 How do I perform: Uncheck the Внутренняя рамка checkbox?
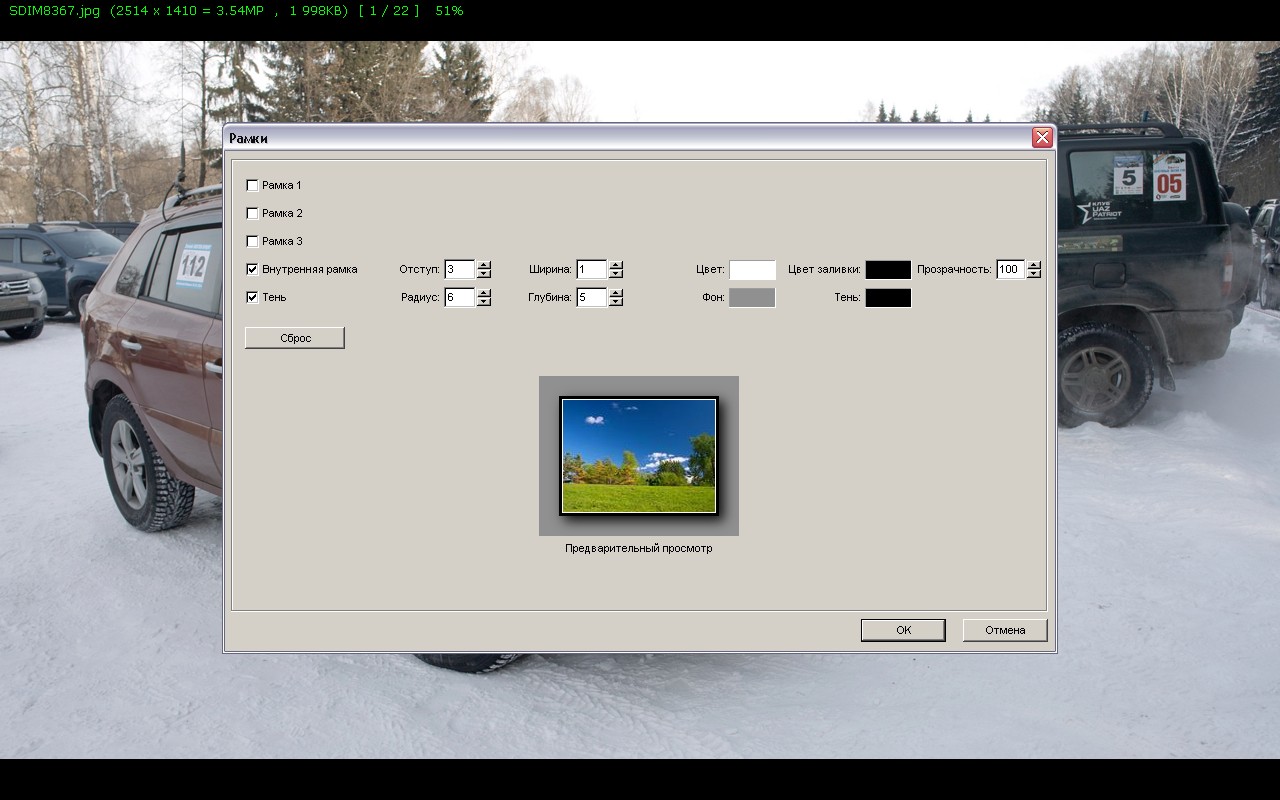coord(252,269)
